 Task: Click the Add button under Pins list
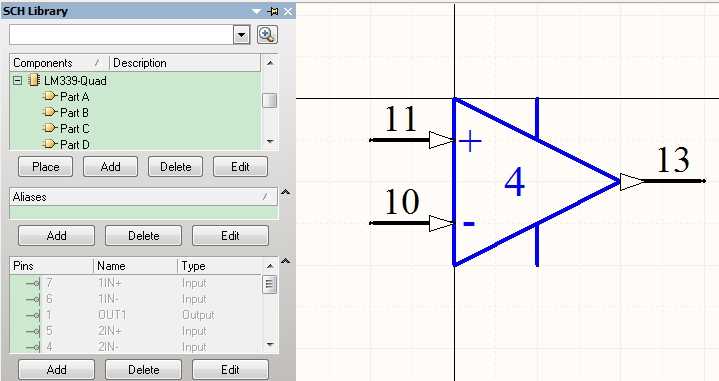click(56, 370)
